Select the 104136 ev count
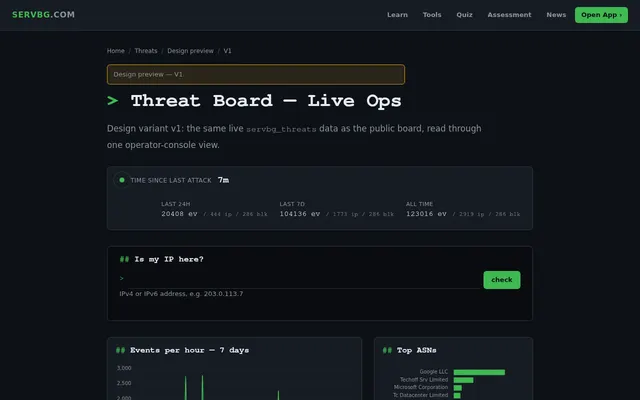The width and height of the screenshot is (640, 400). (300, 214)
